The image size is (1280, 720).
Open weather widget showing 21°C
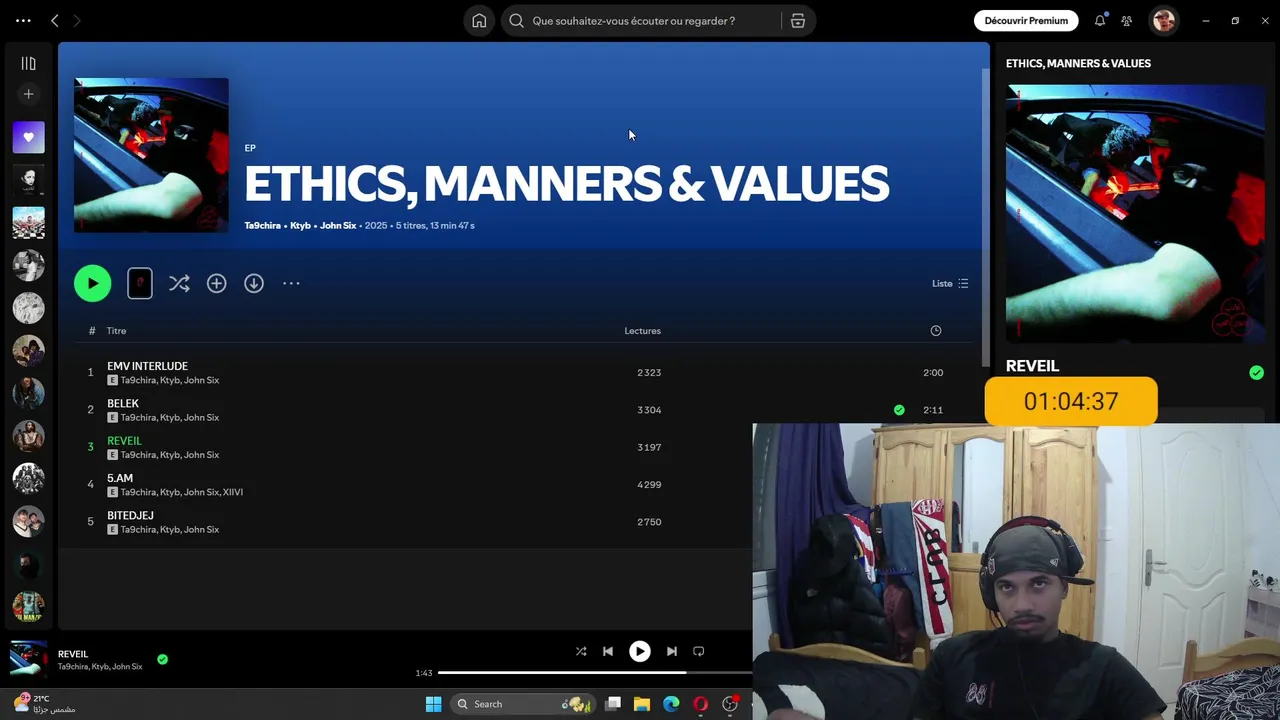coord(44,703)
